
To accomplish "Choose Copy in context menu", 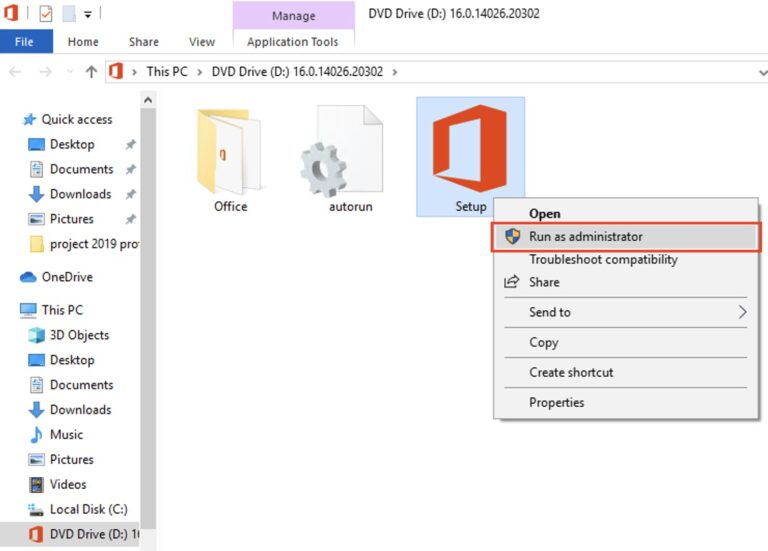I will pos(625,342).
